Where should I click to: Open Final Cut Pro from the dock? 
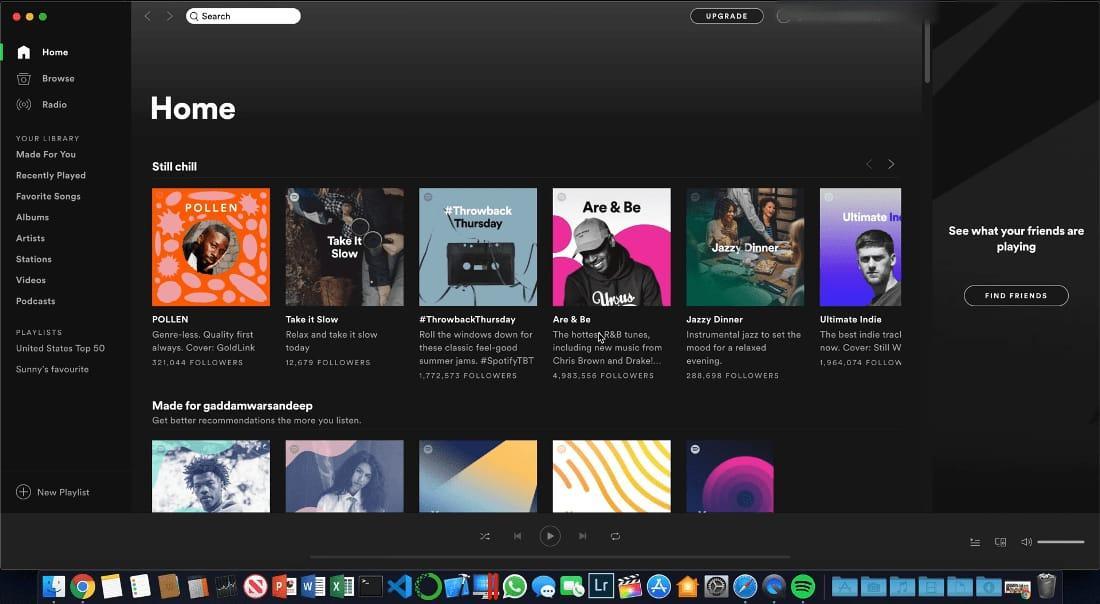click(x=630, y=586)
